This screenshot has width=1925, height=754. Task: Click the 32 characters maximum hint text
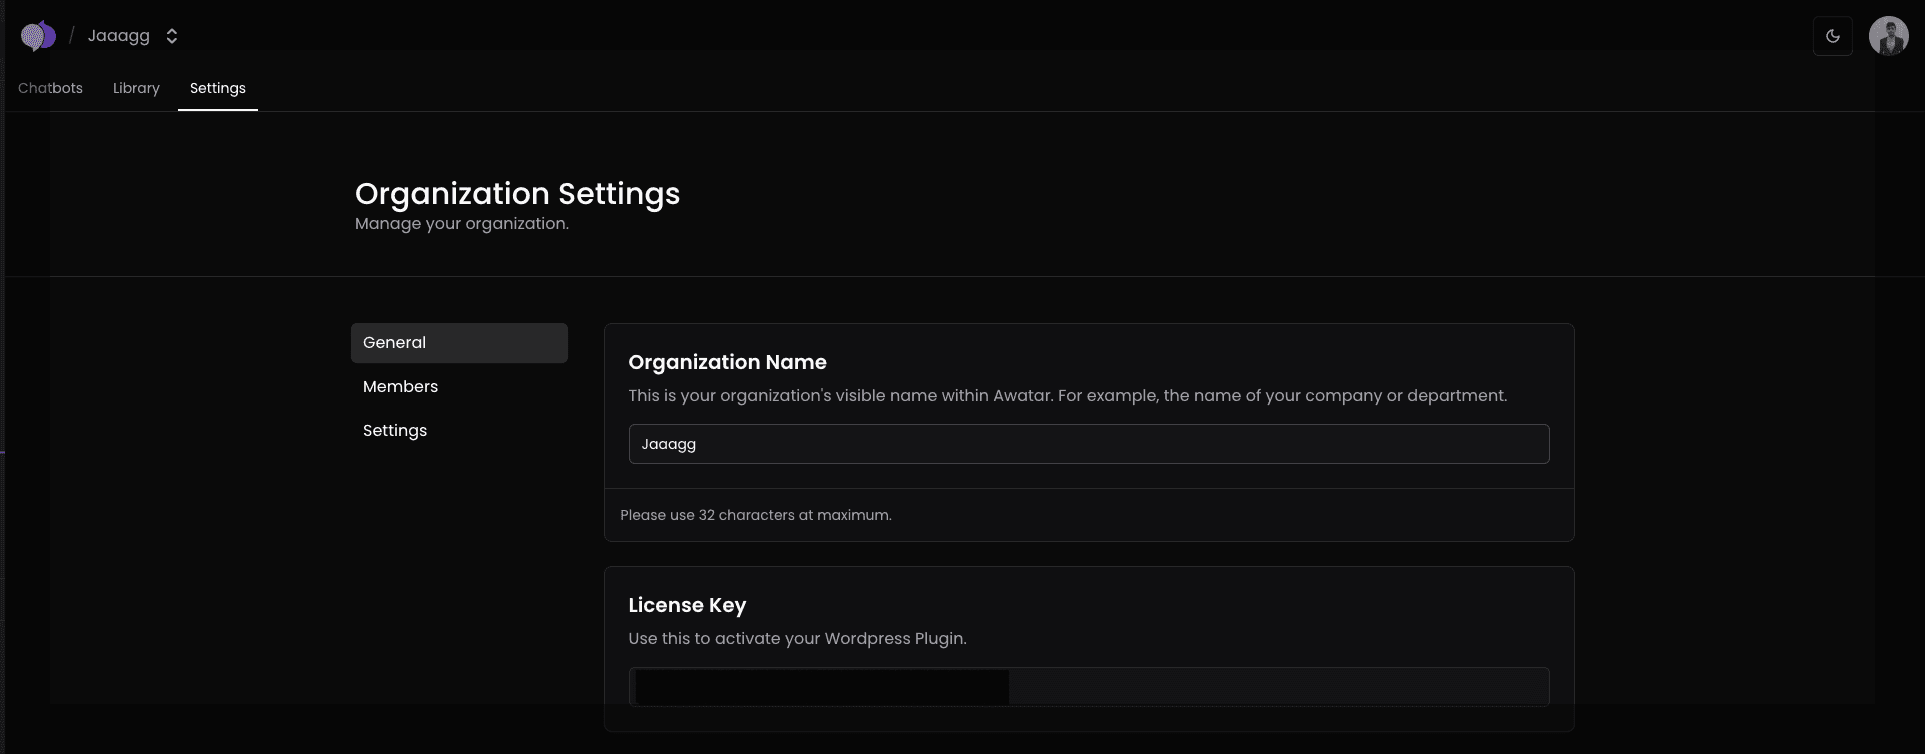pos(755,515)
